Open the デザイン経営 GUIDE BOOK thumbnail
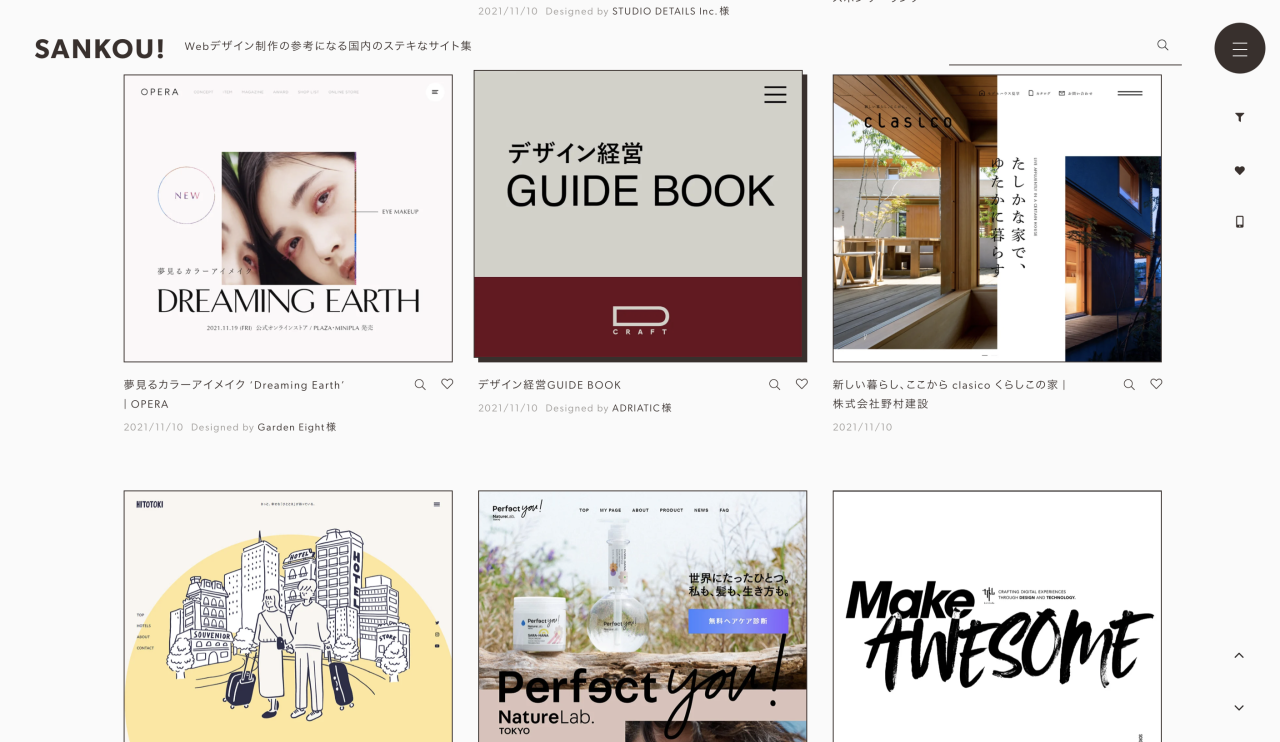1280x742 pixels. (638, 214)
